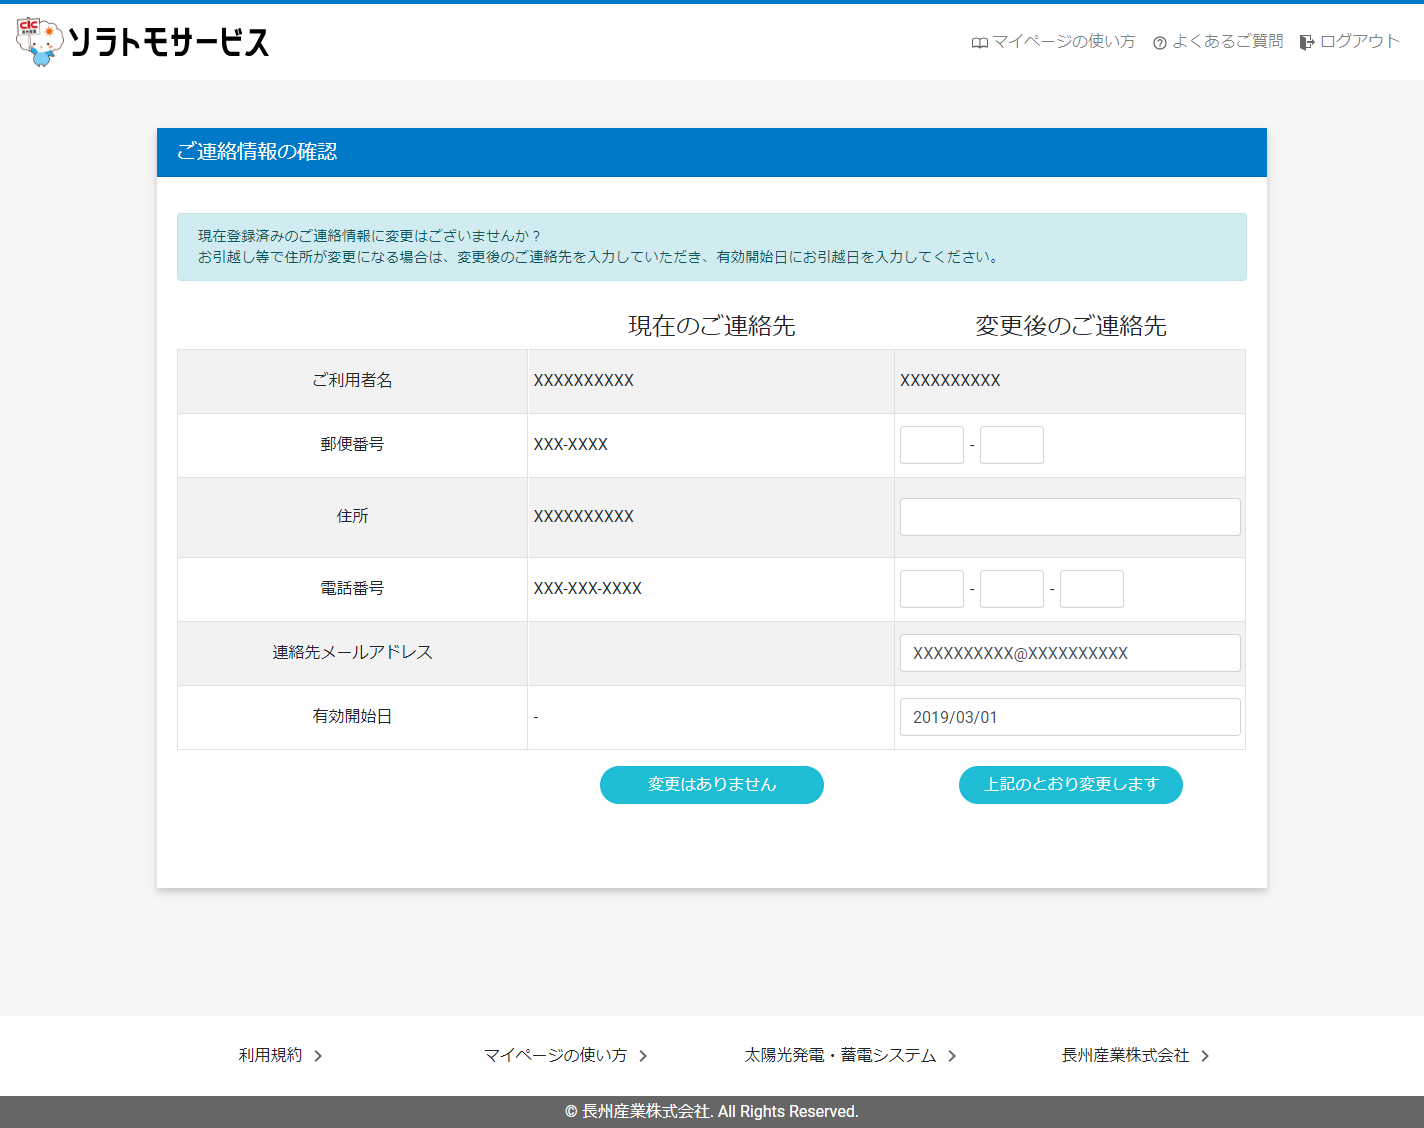Focus the first 電話番号 input box
Viewport: 1424px width, 1128px height.
tap(932, 589)
